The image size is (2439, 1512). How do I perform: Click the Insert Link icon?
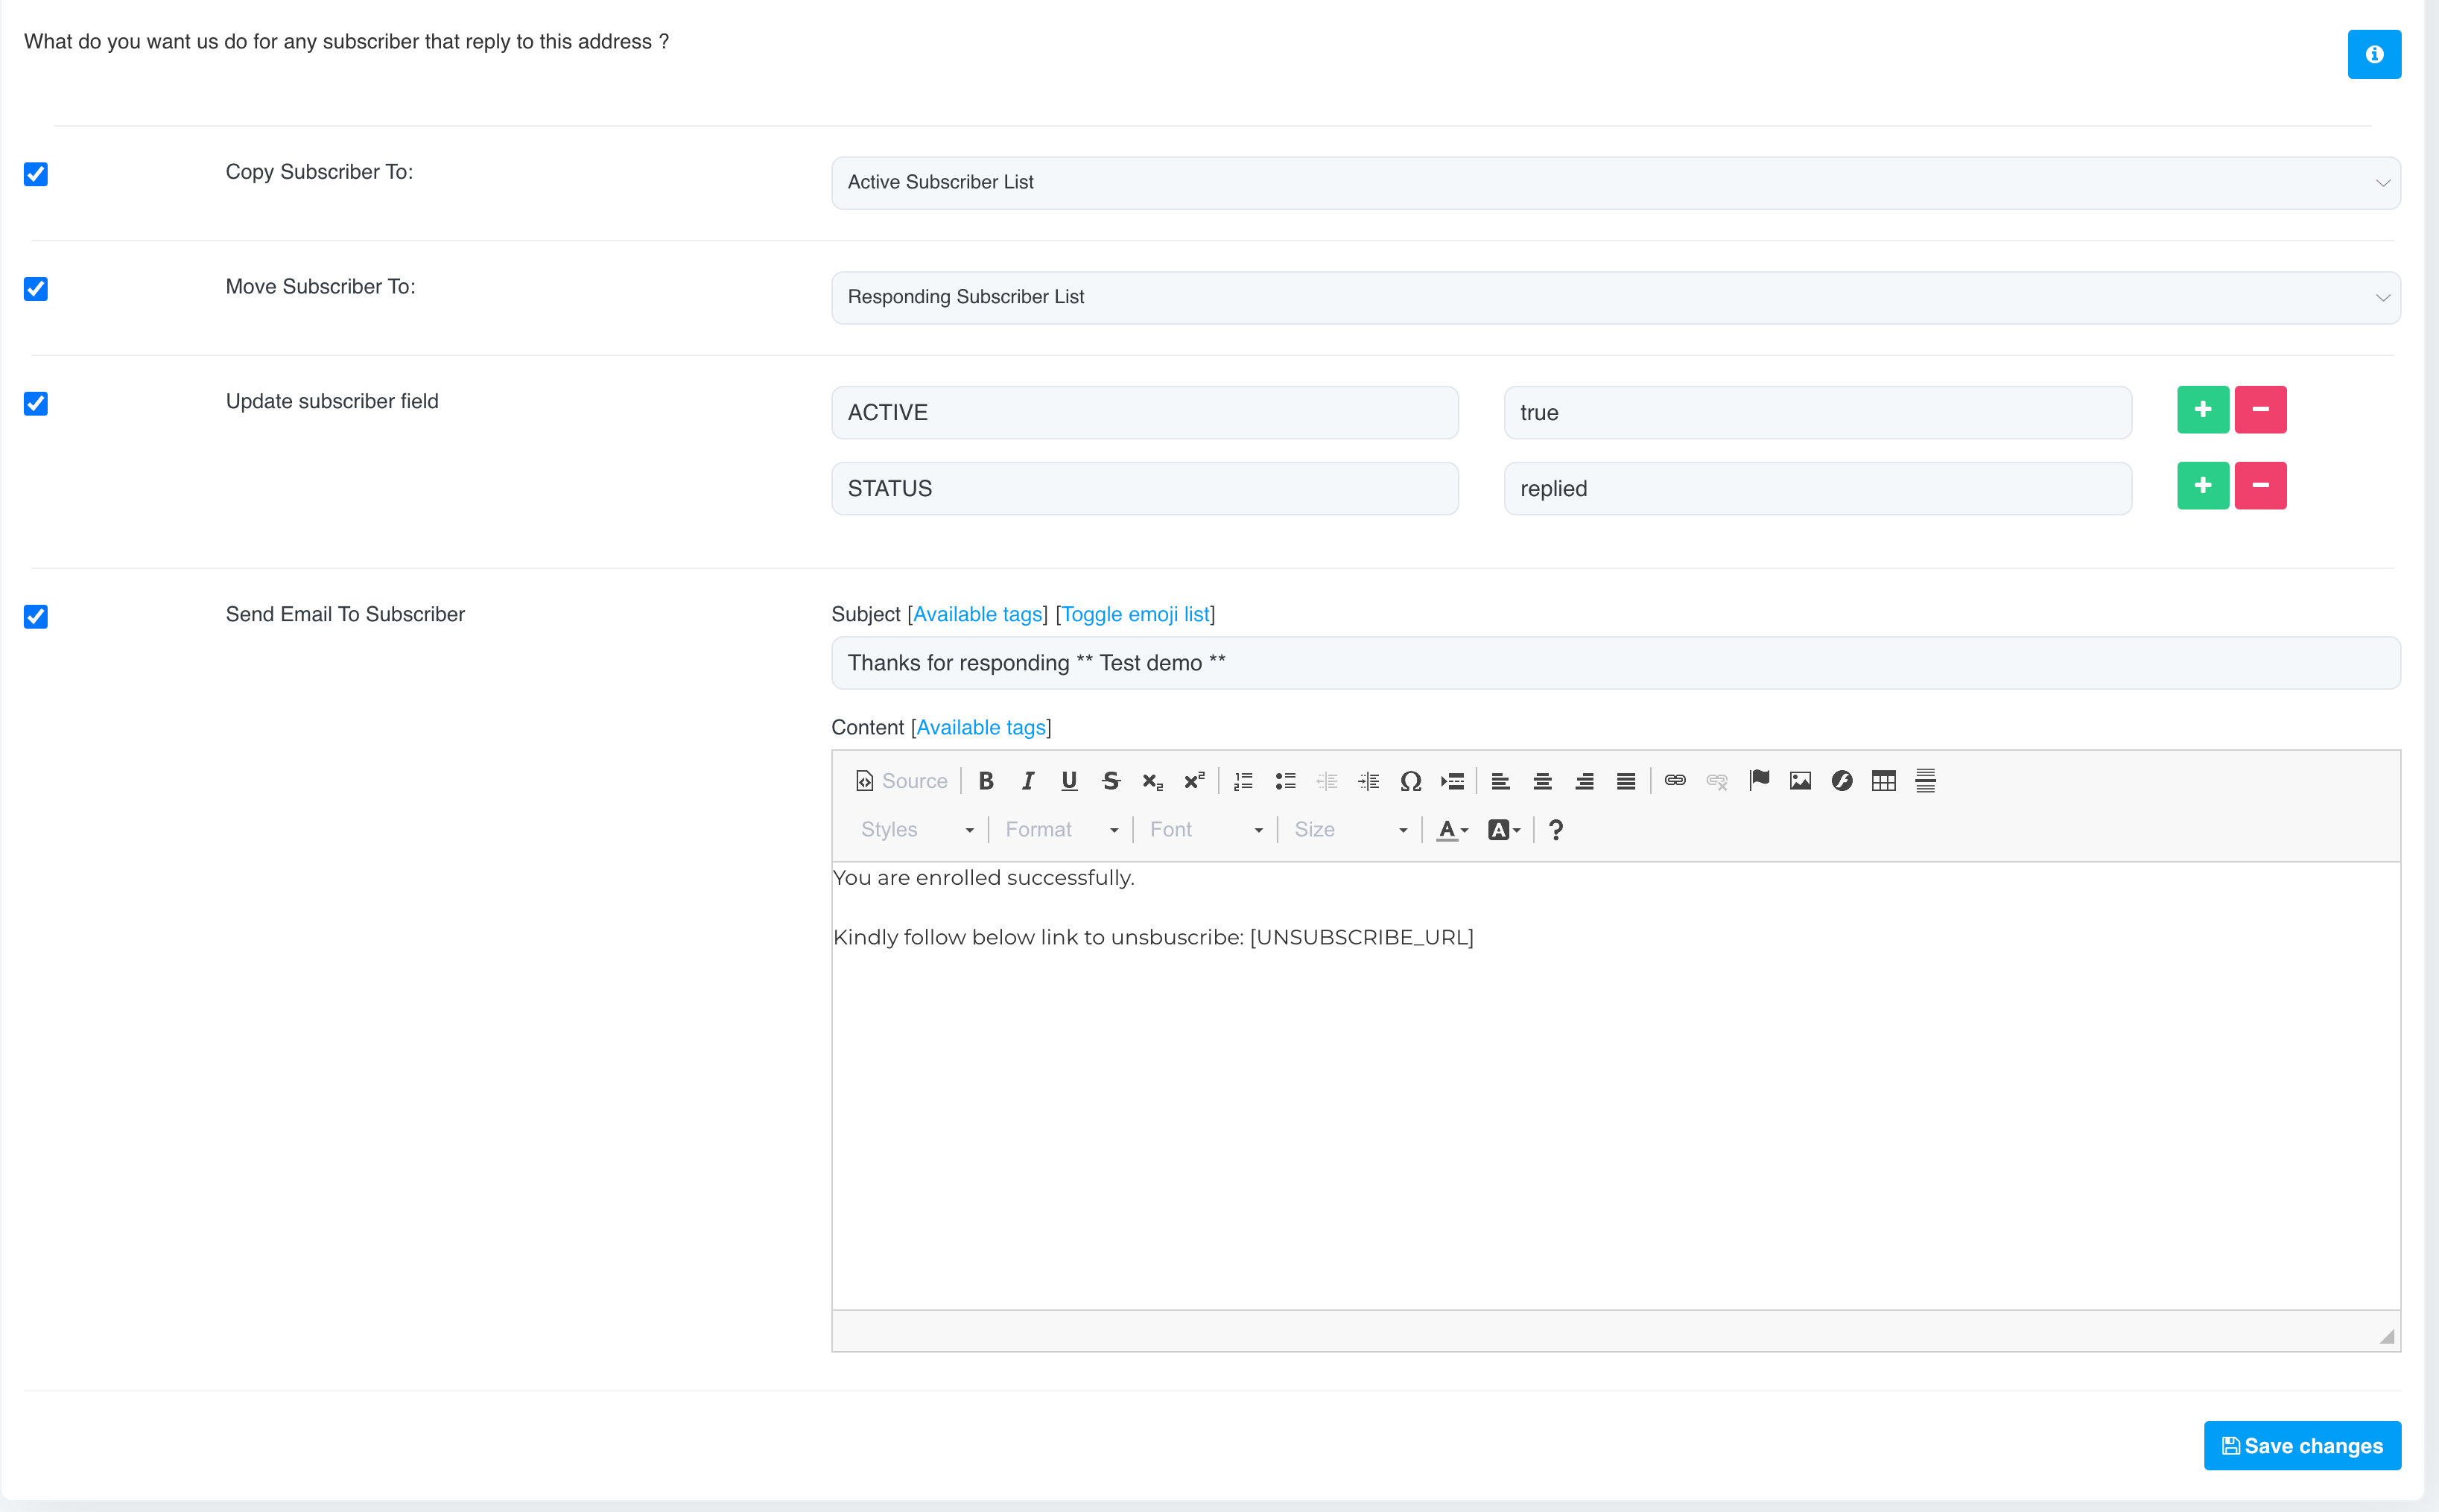pyautogui.click(x=1675, y=781)
